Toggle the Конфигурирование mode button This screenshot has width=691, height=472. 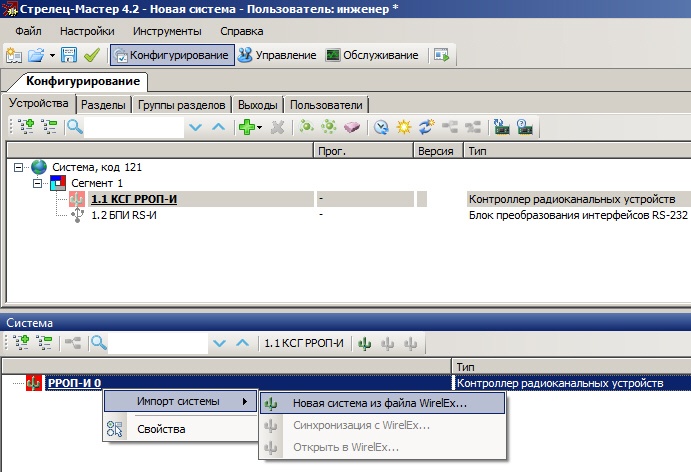[x=172, y=55]
